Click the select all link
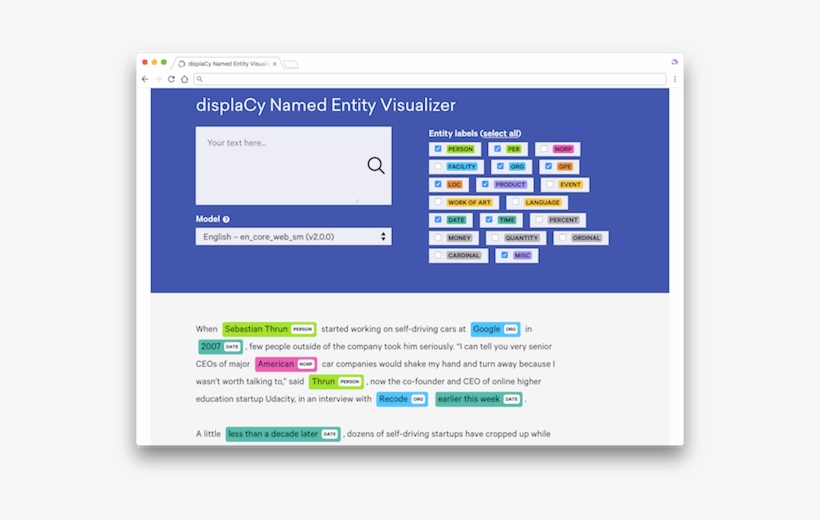820x520 pixels. coord(500,133)
